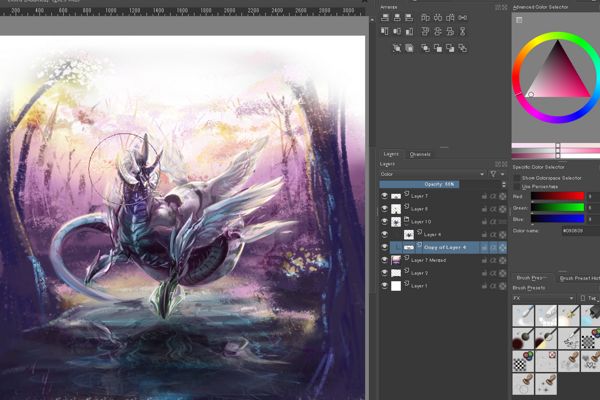Click the Color name hex input field
This screenshot has height=400, width=600.
(581, 231)
